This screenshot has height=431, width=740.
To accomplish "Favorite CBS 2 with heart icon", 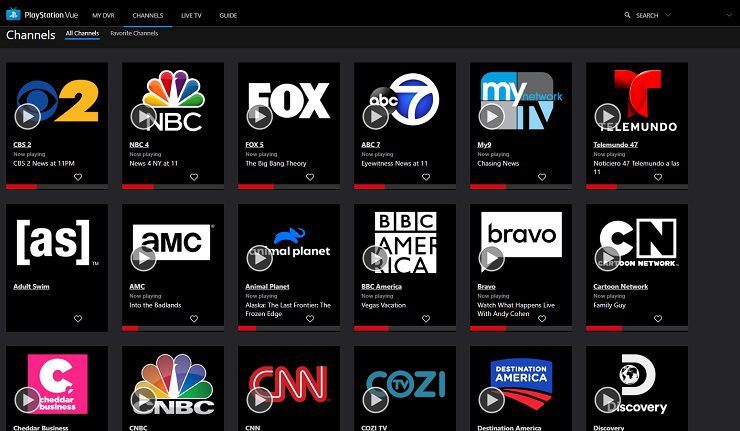I will [x=78, y=177].
